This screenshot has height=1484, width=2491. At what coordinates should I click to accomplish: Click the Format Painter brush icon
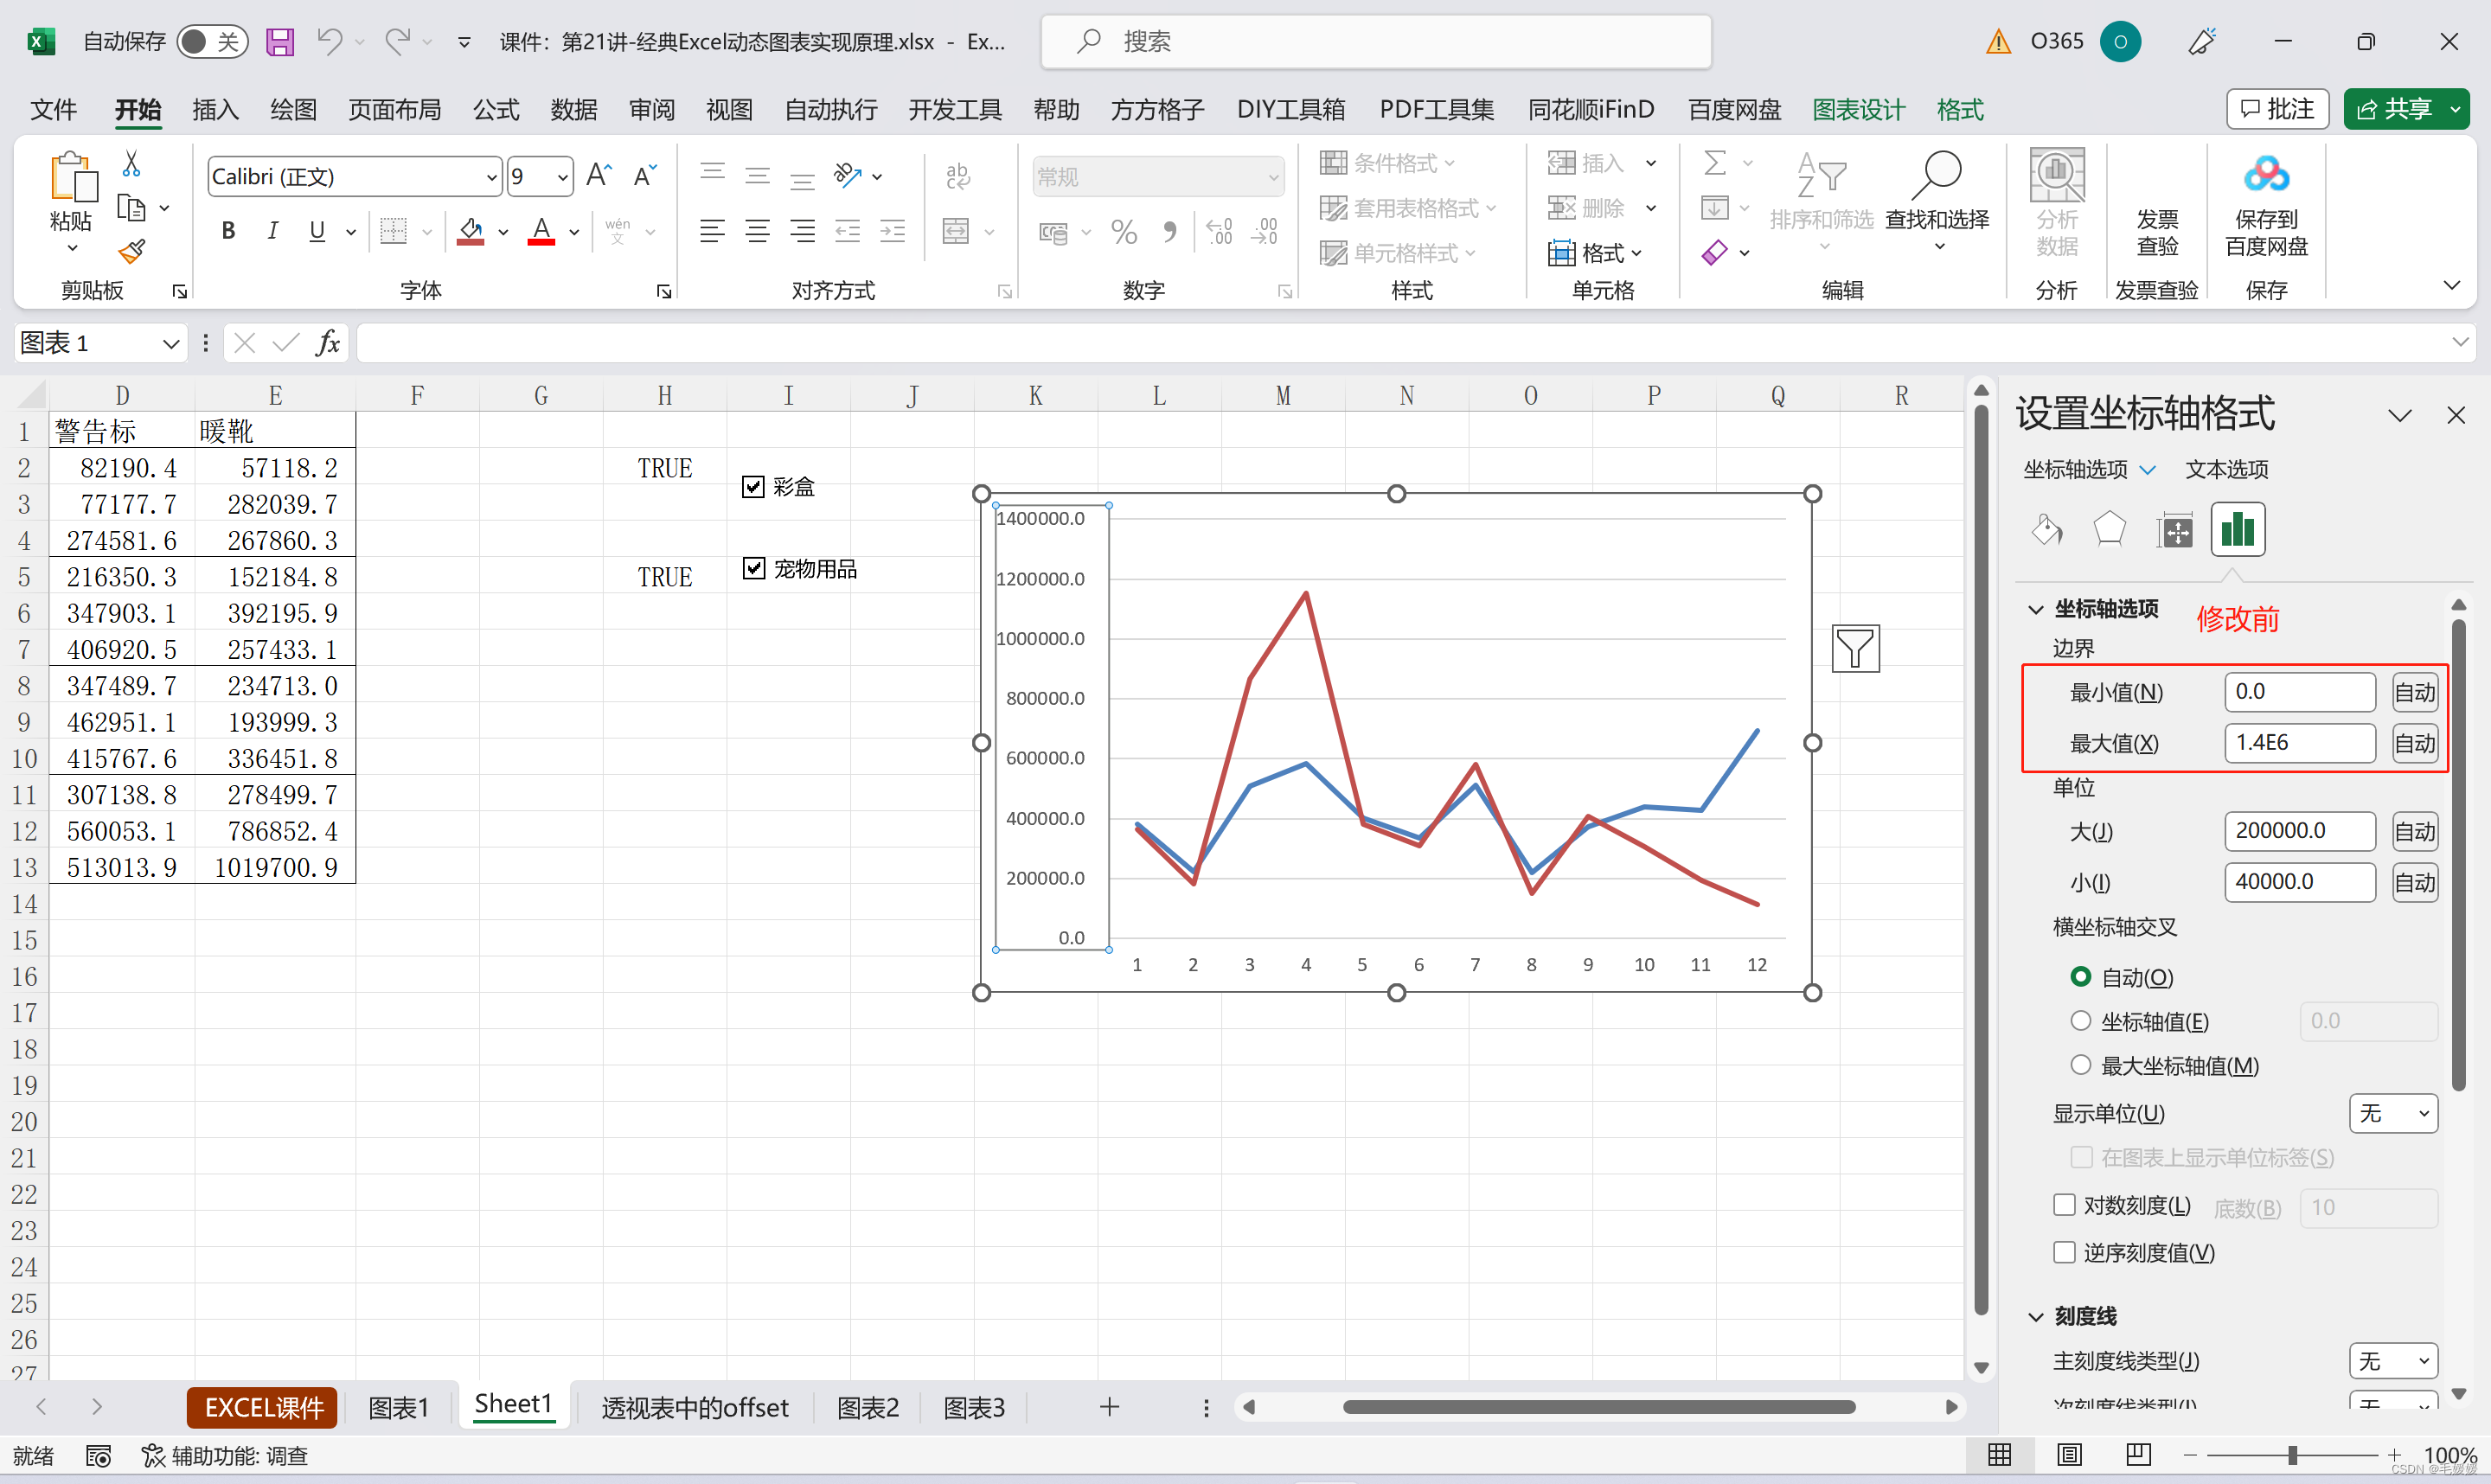[131, 251]
